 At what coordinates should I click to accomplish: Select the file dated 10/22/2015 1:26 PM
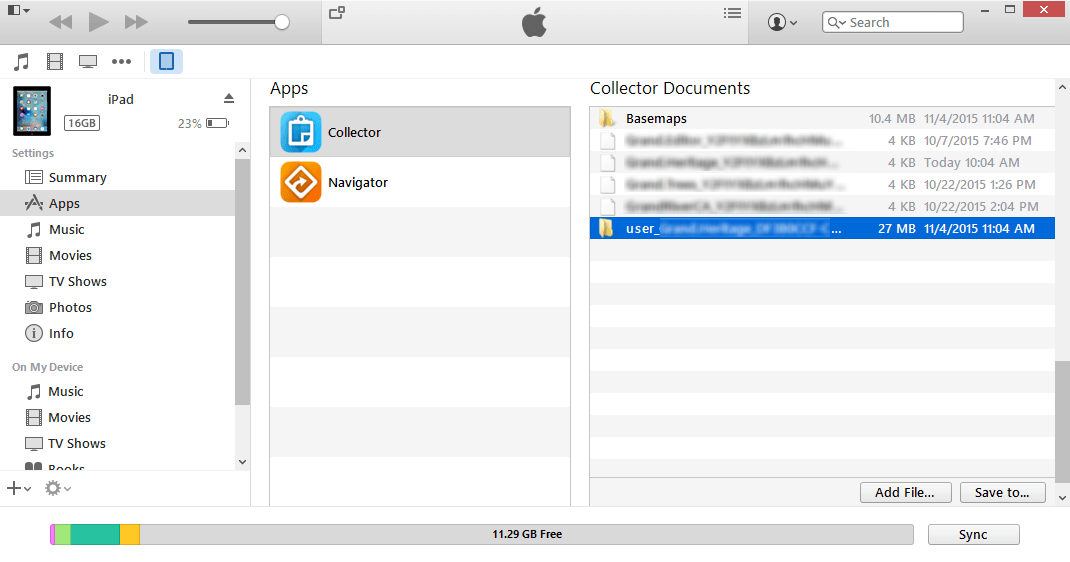pyautogui.click(x=822, y=184)
